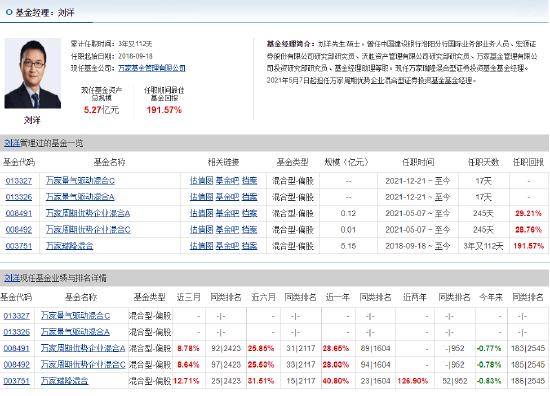The image size is (550, 396).
Task: Click the 25.53% six-month return value
Action: 261,365
